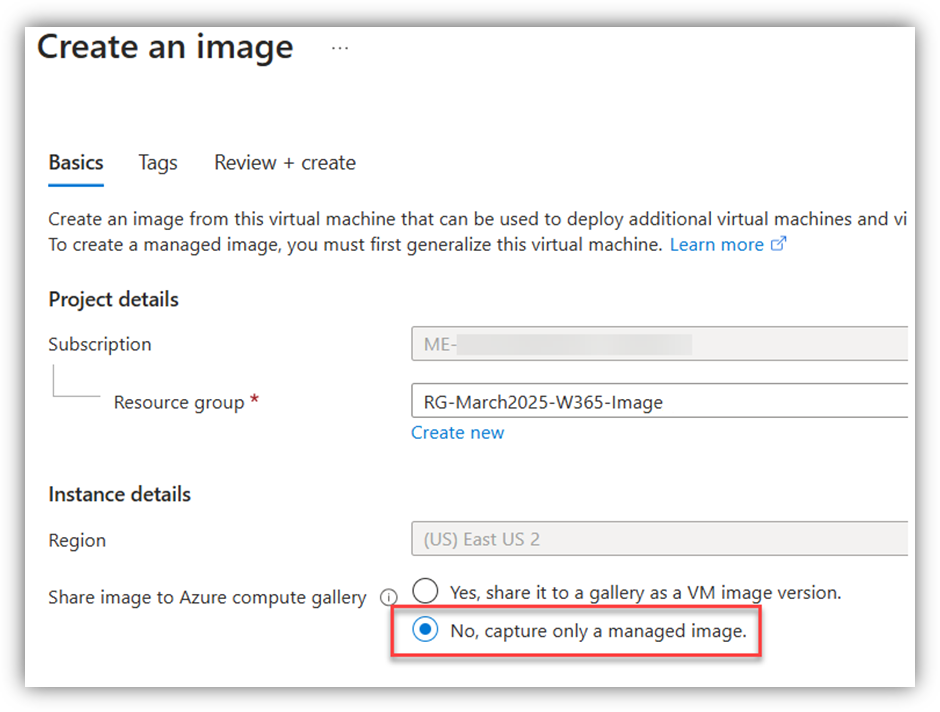Click the Create an image page title
Viewport: 940px width, 712px height.
pyautogui.click(x=165, y=48)
